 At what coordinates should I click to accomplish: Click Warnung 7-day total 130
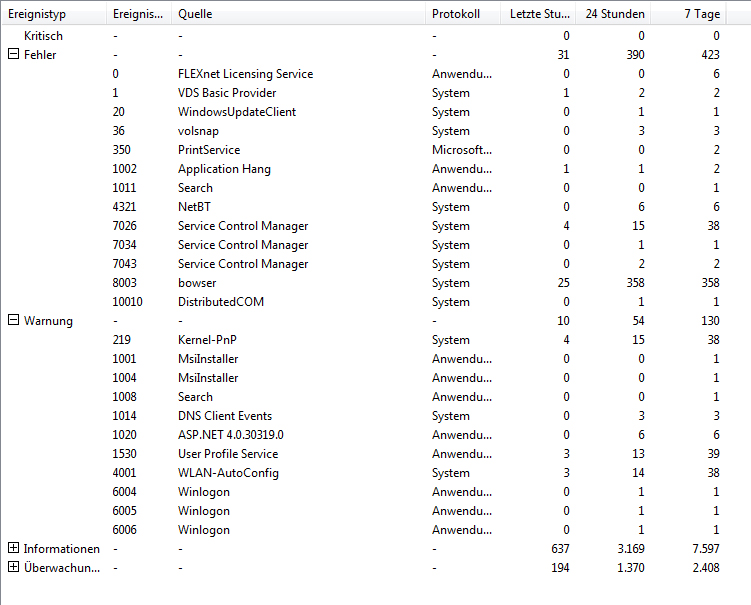point(710,321)
